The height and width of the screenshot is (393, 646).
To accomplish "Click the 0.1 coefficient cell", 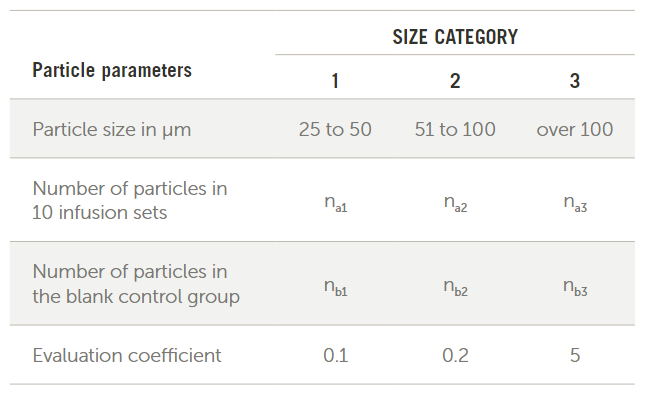I will (x=335, y=356).
